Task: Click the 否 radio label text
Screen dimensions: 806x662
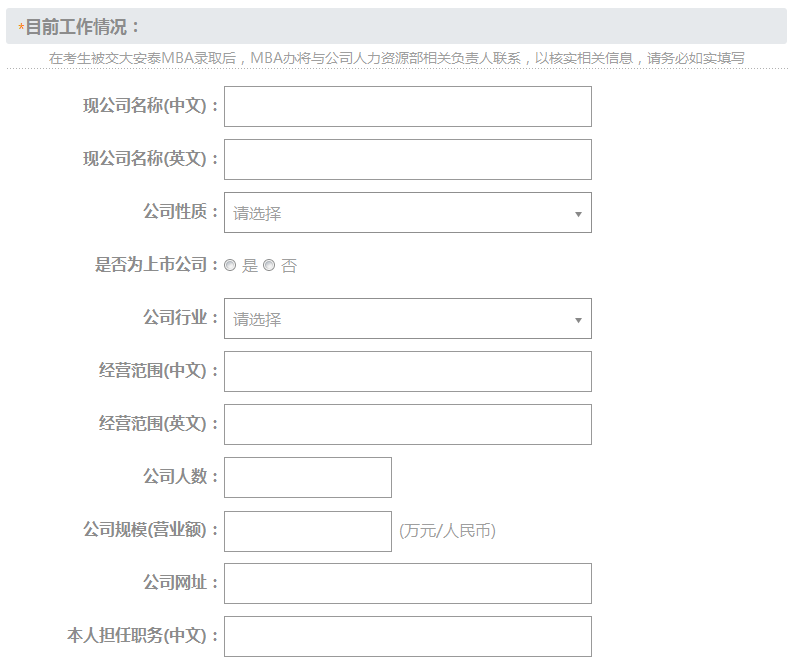Action: pos(289,266)
